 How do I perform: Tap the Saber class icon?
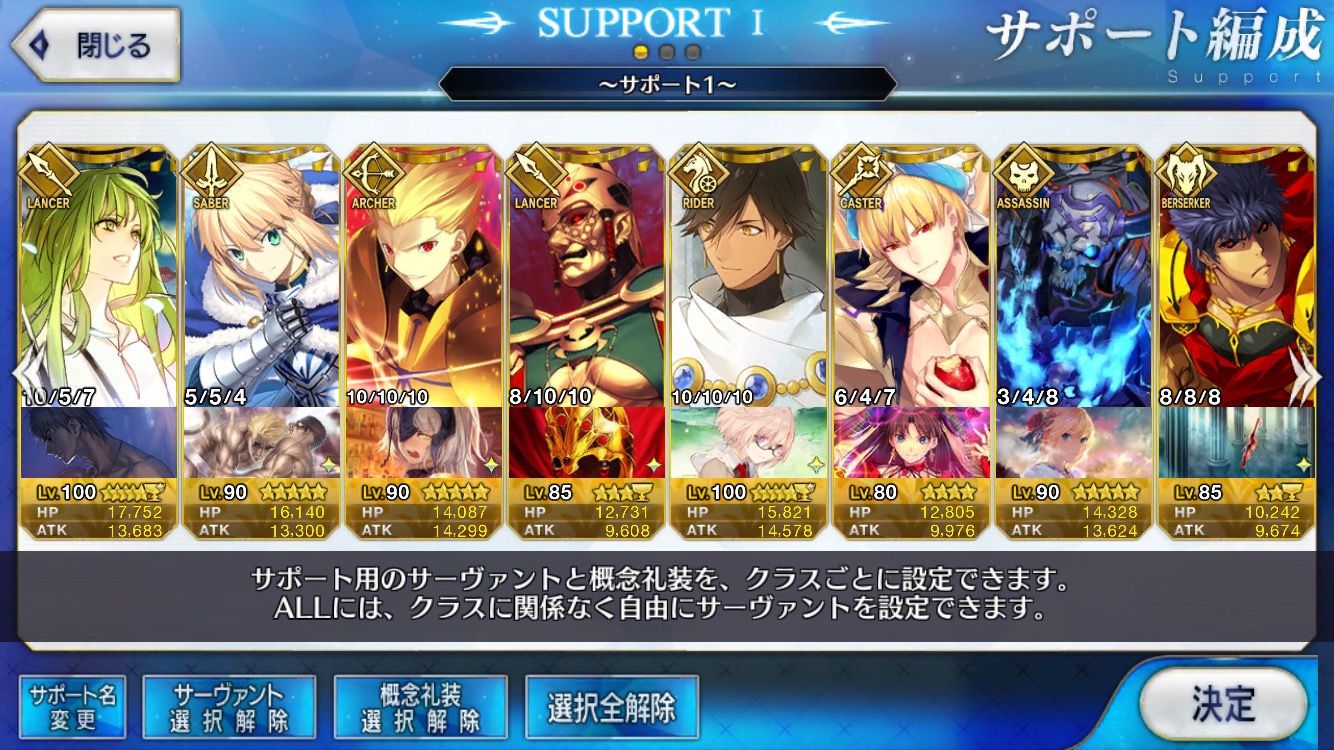211,171
